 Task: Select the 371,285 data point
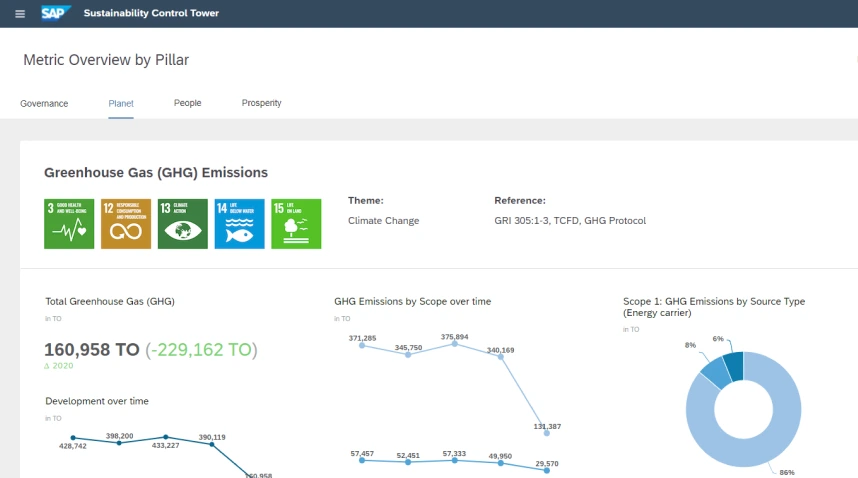362,345
